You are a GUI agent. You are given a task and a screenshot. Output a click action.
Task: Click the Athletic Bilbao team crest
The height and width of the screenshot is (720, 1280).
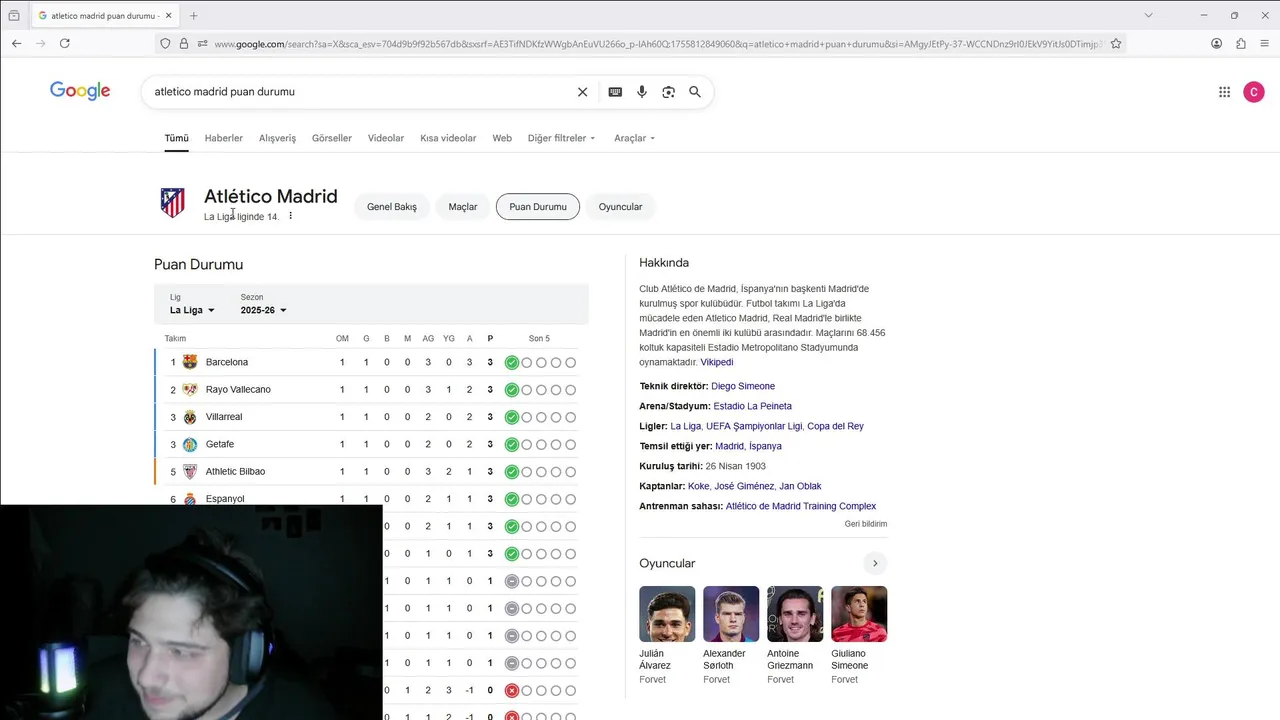pos(190,471)
